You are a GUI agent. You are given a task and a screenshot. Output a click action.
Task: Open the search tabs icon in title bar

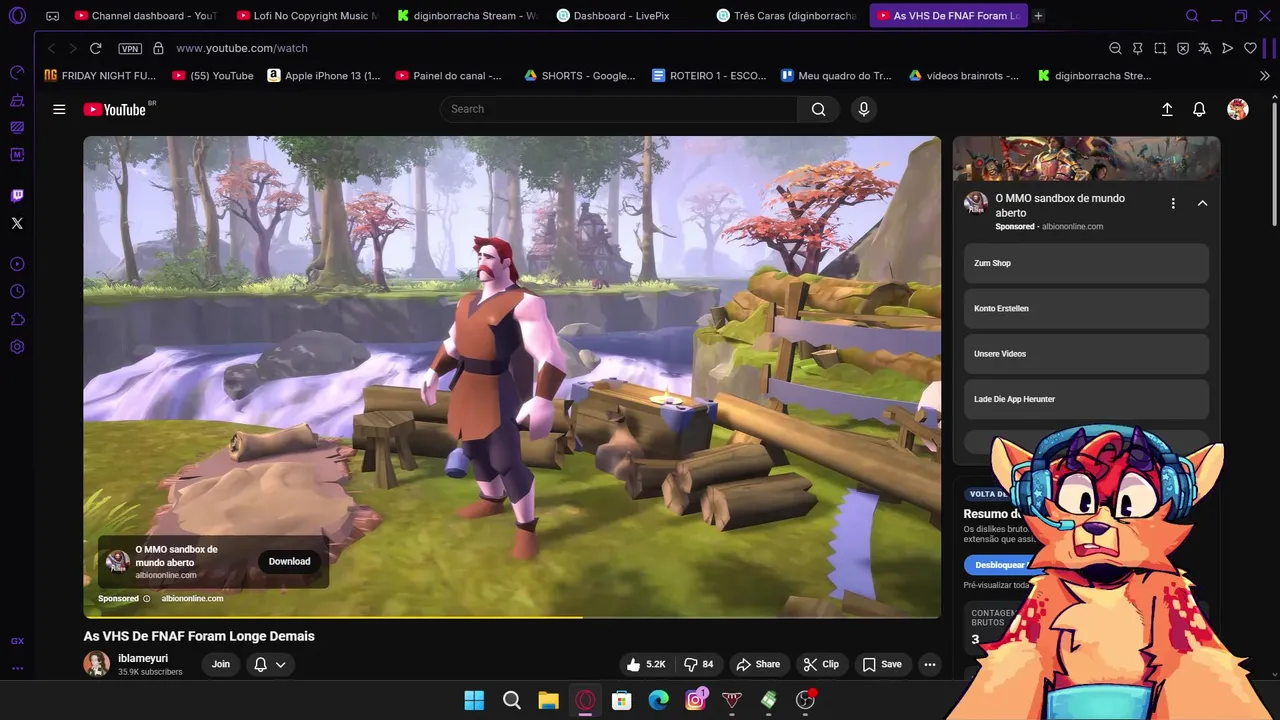tap(1192, 16)
